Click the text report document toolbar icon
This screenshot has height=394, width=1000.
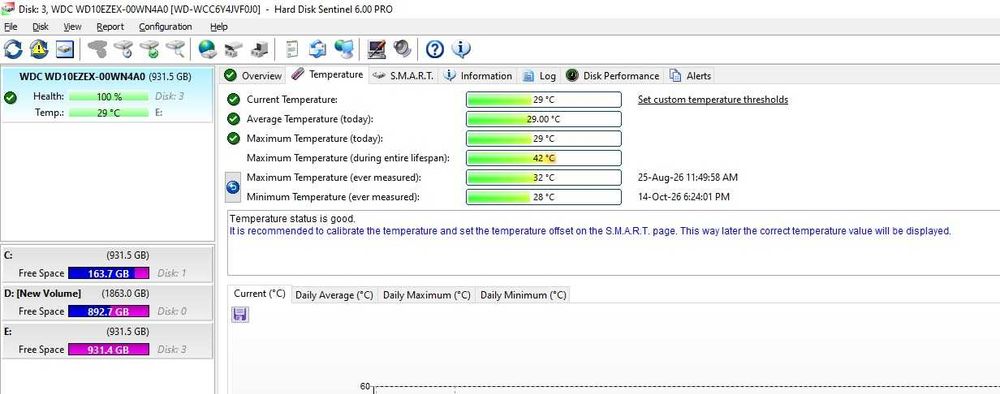pyautogui.click(x=292, y=49)
